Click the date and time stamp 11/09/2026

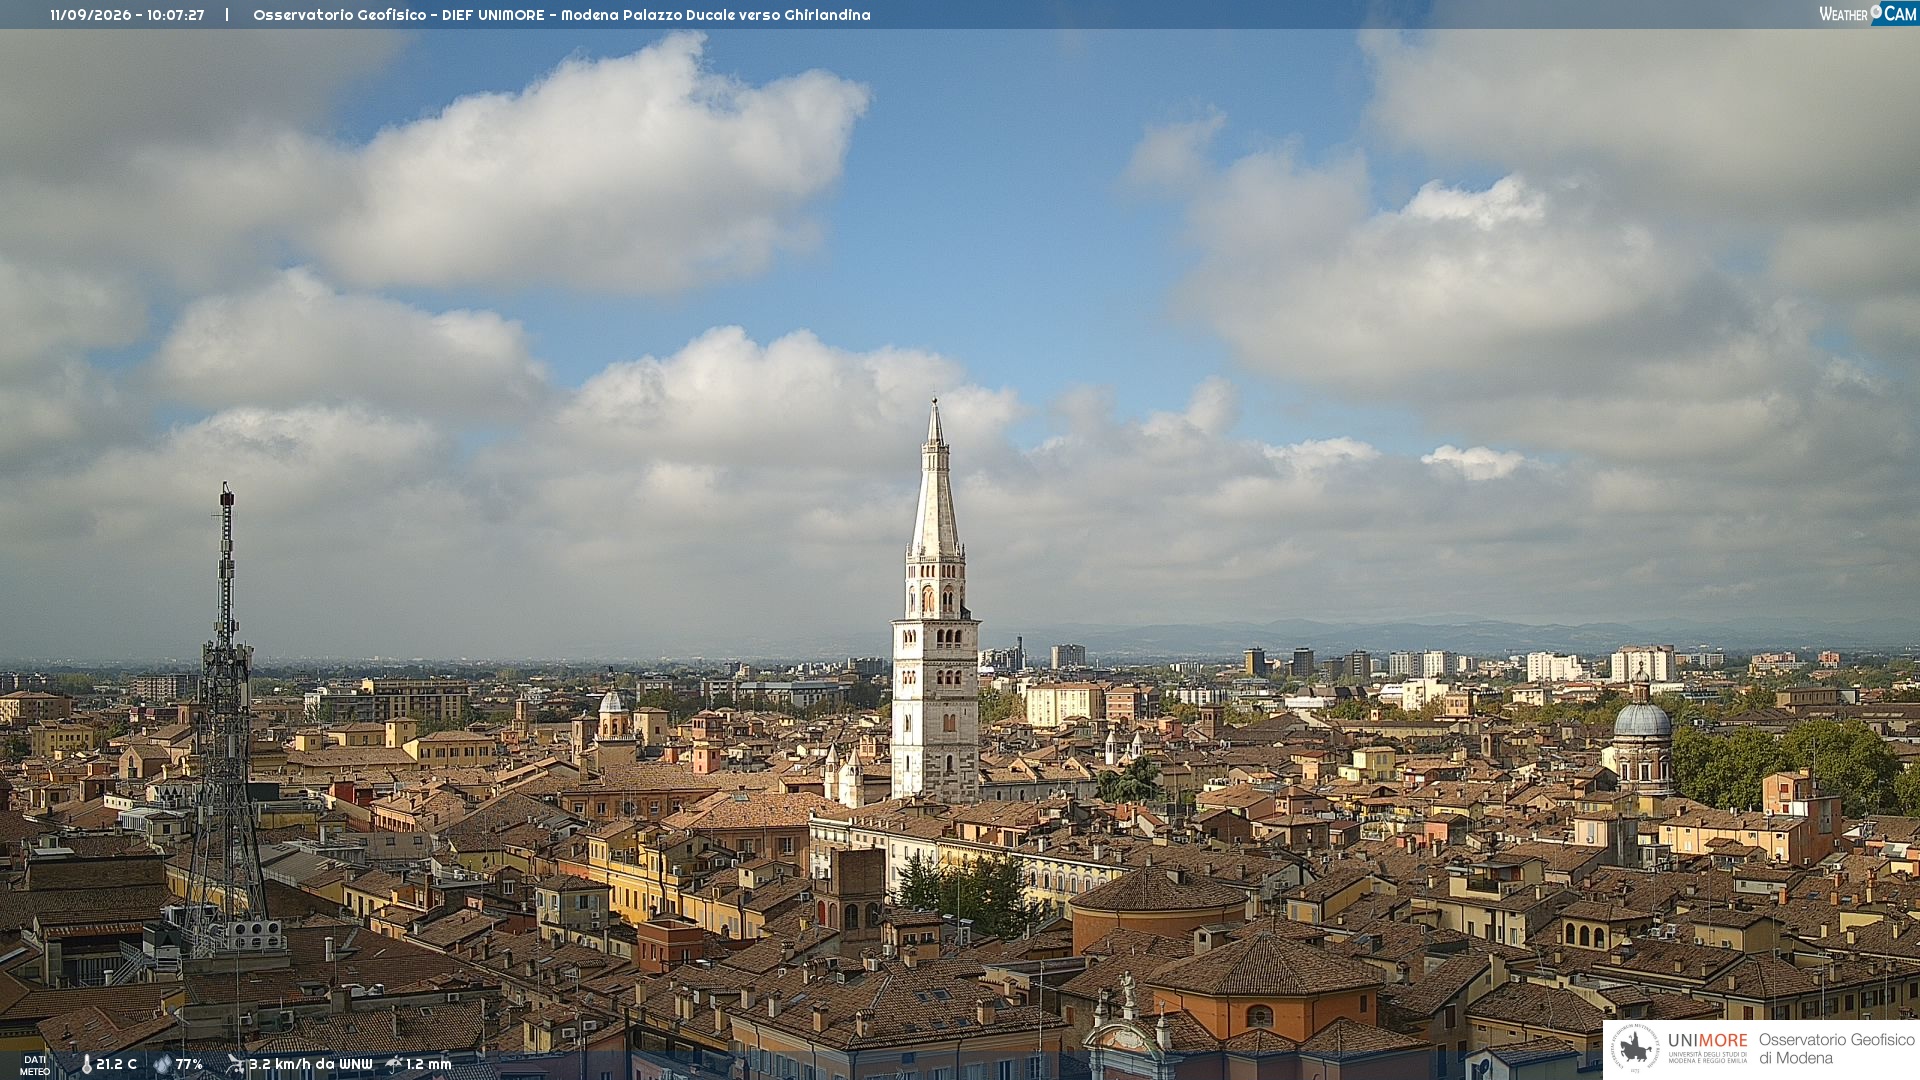[x=127, y=15]
